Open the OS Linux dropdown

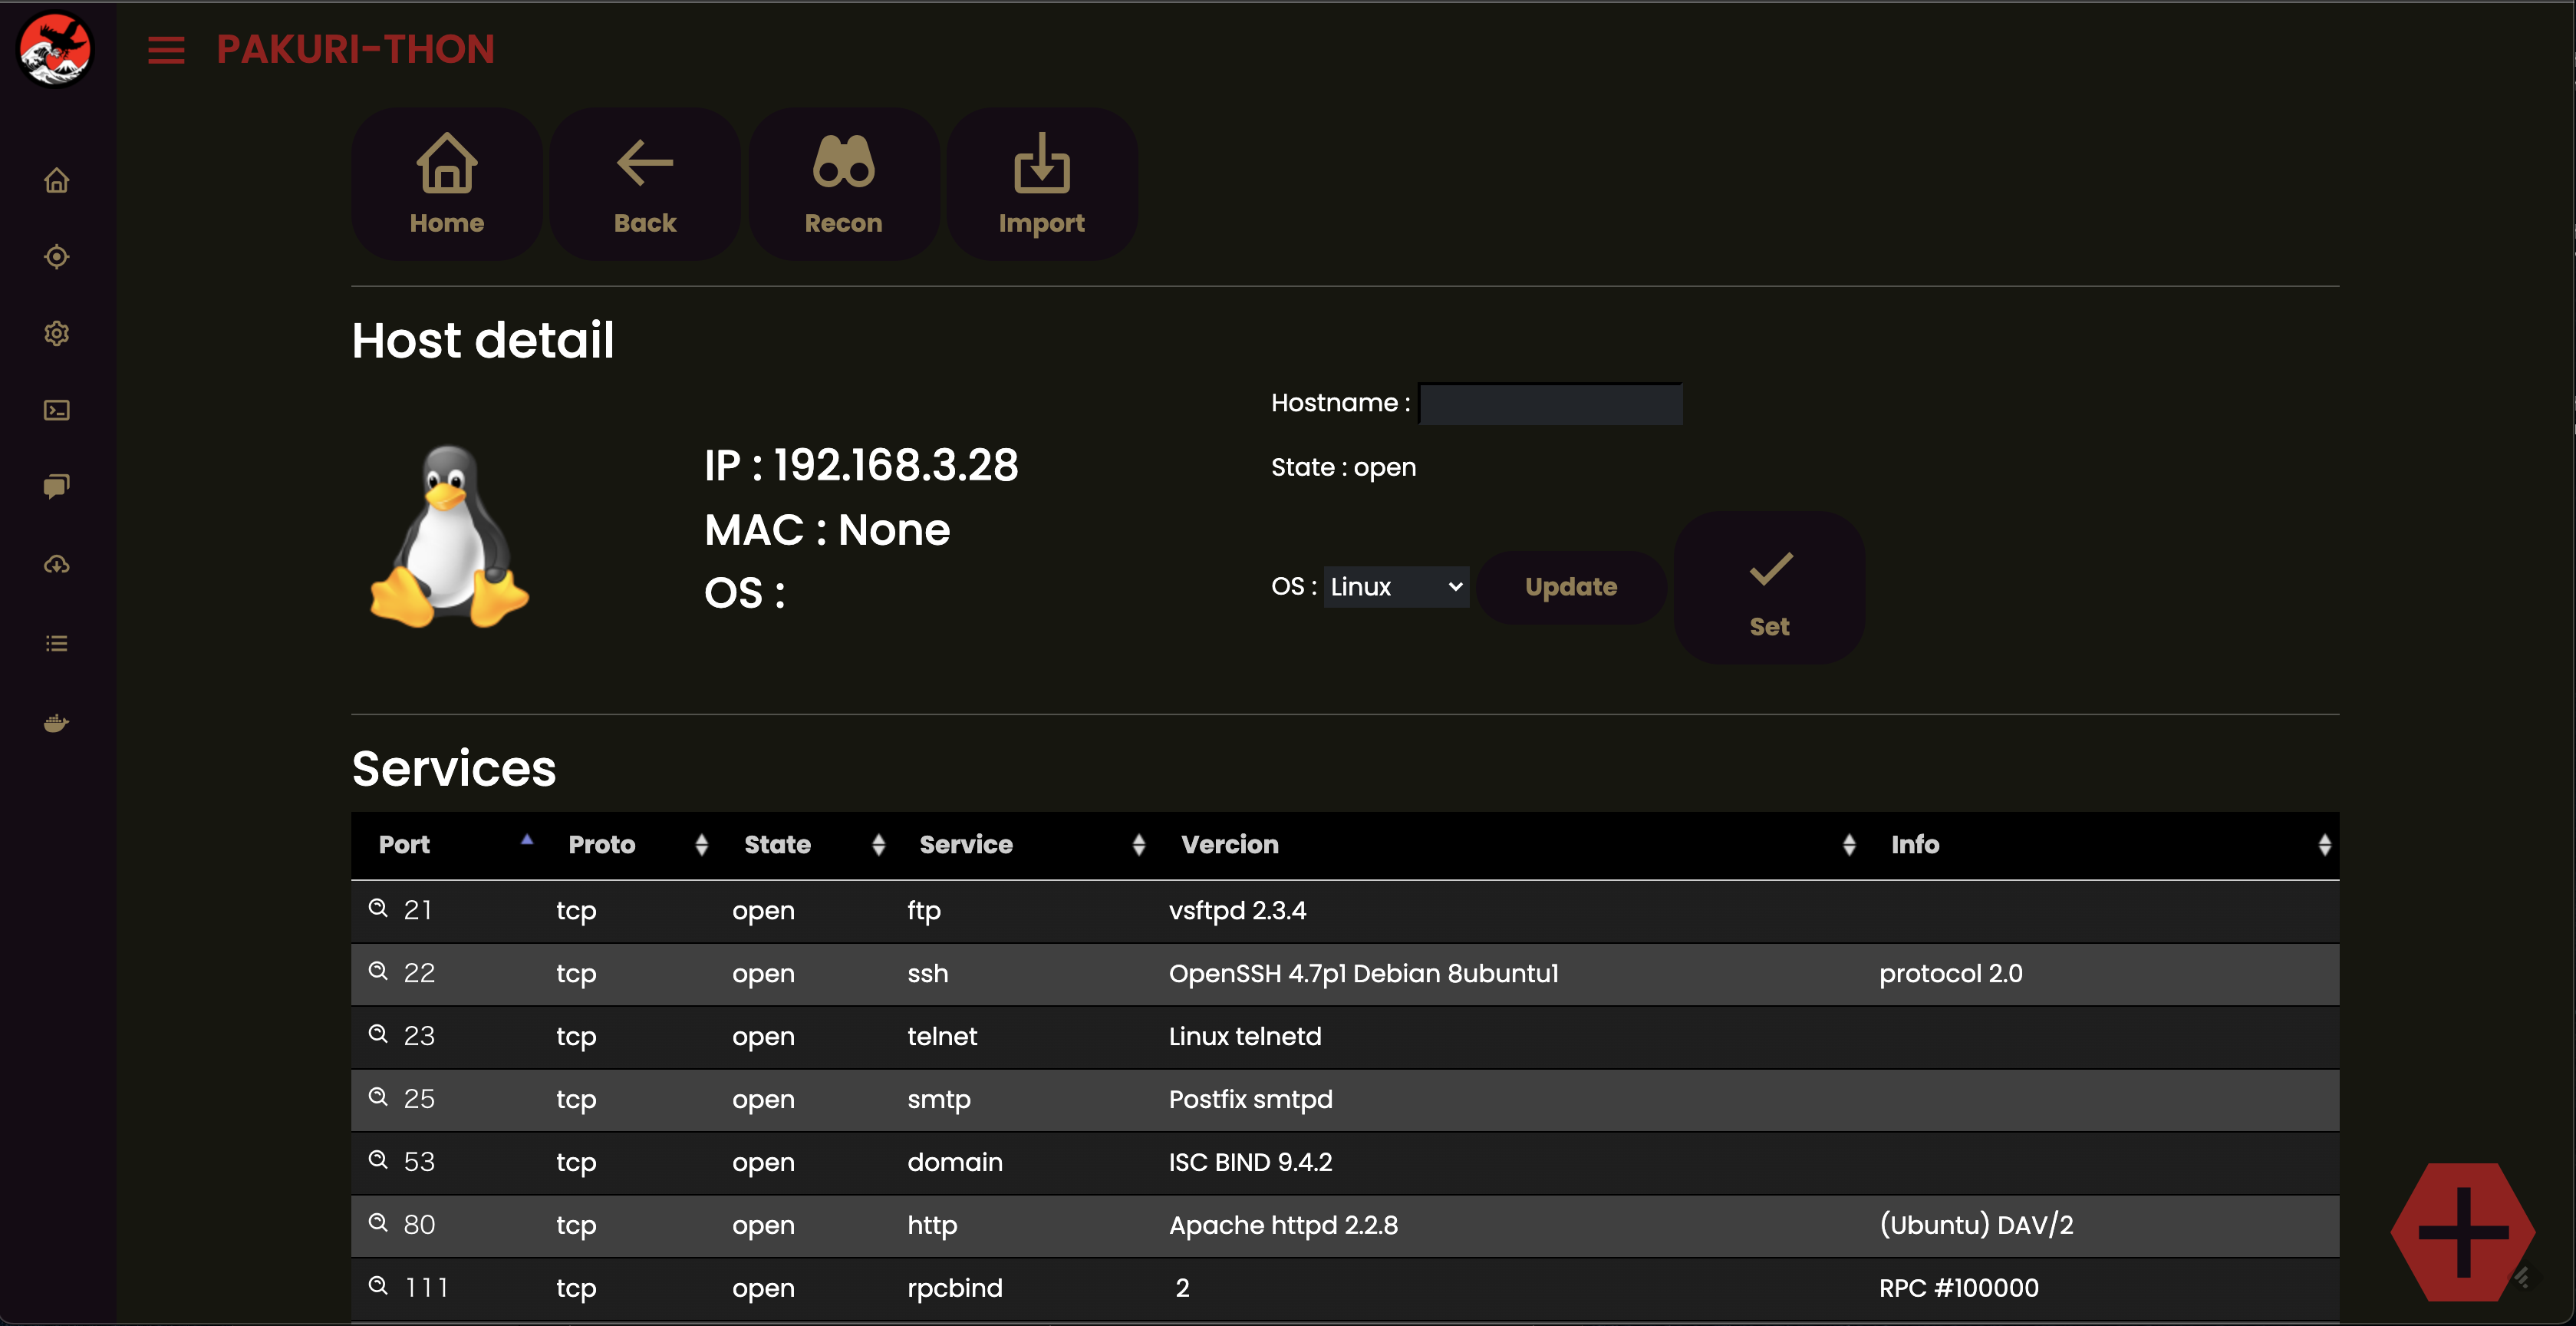pos(1397,587)
